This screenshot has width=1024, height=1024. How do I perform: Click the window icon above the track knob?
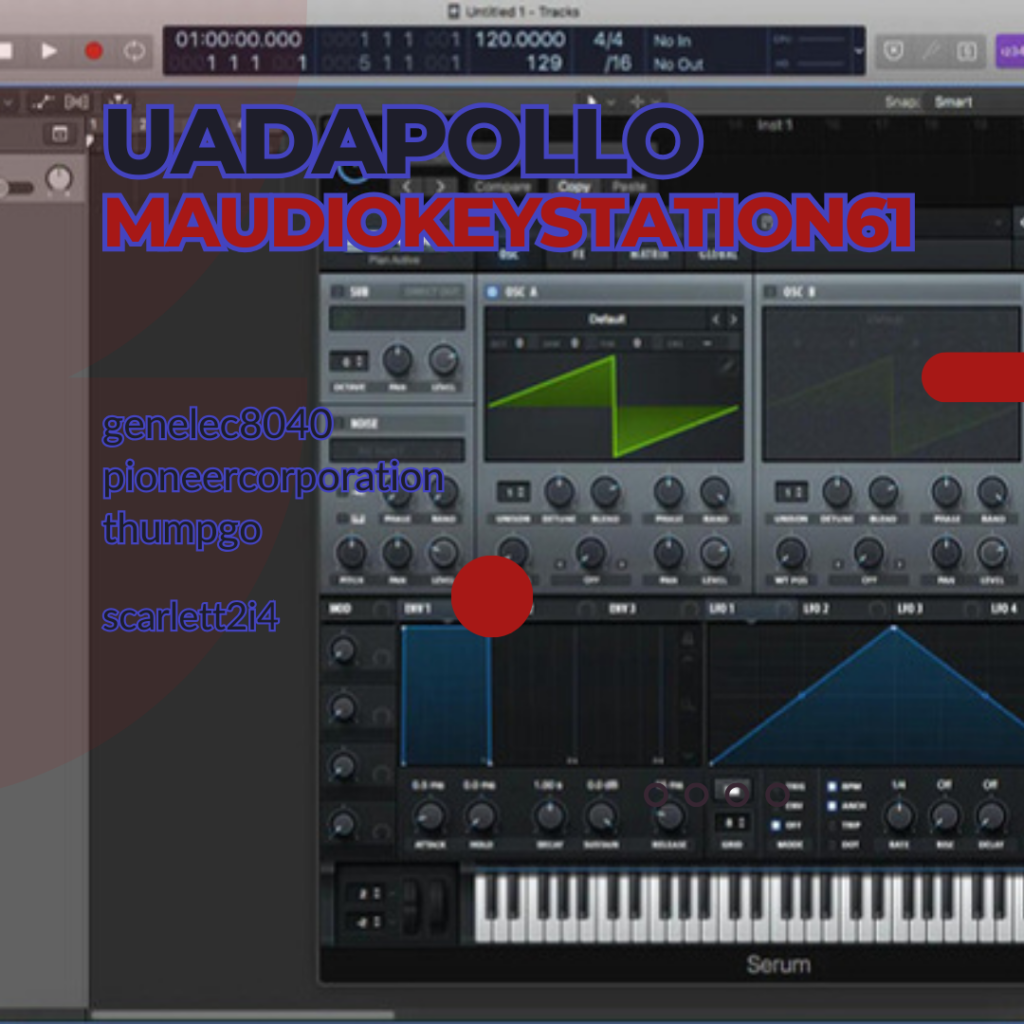pos(59,134)
